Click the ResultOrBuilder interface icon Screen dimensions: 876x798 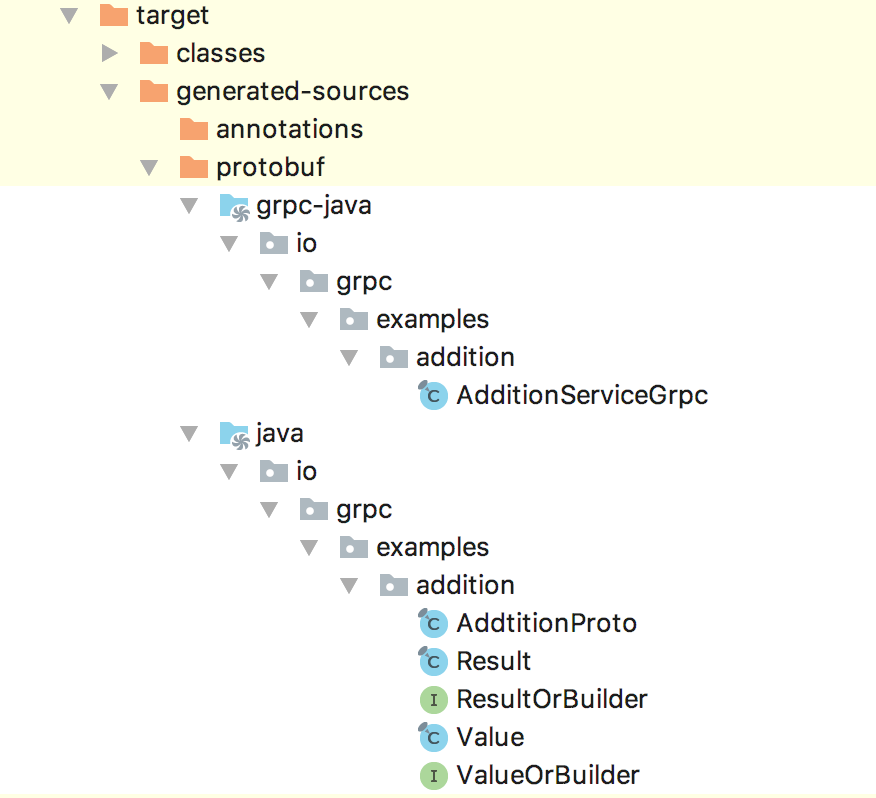point(433,700)
